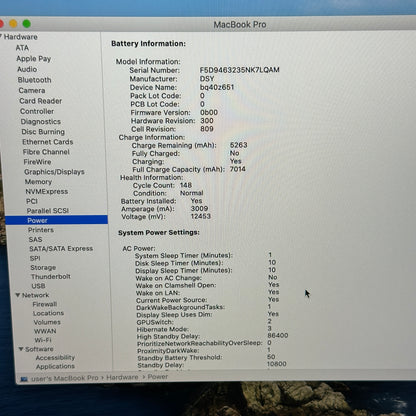Click the condition value Normal
The image size is (416, 416).
pyautogui.click(x=191, y=193)
